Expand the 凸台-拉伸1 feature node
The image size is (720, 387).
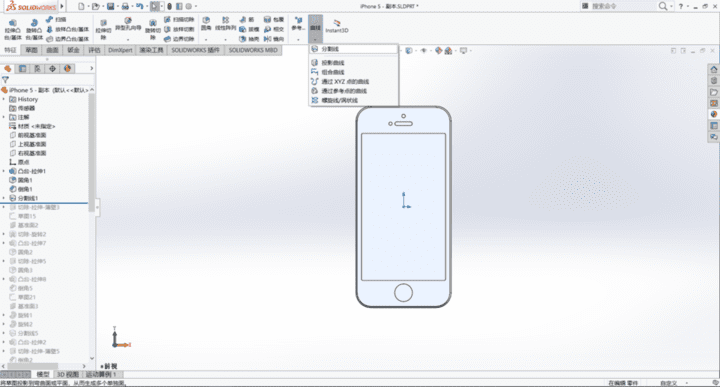(x=4, y=171)
